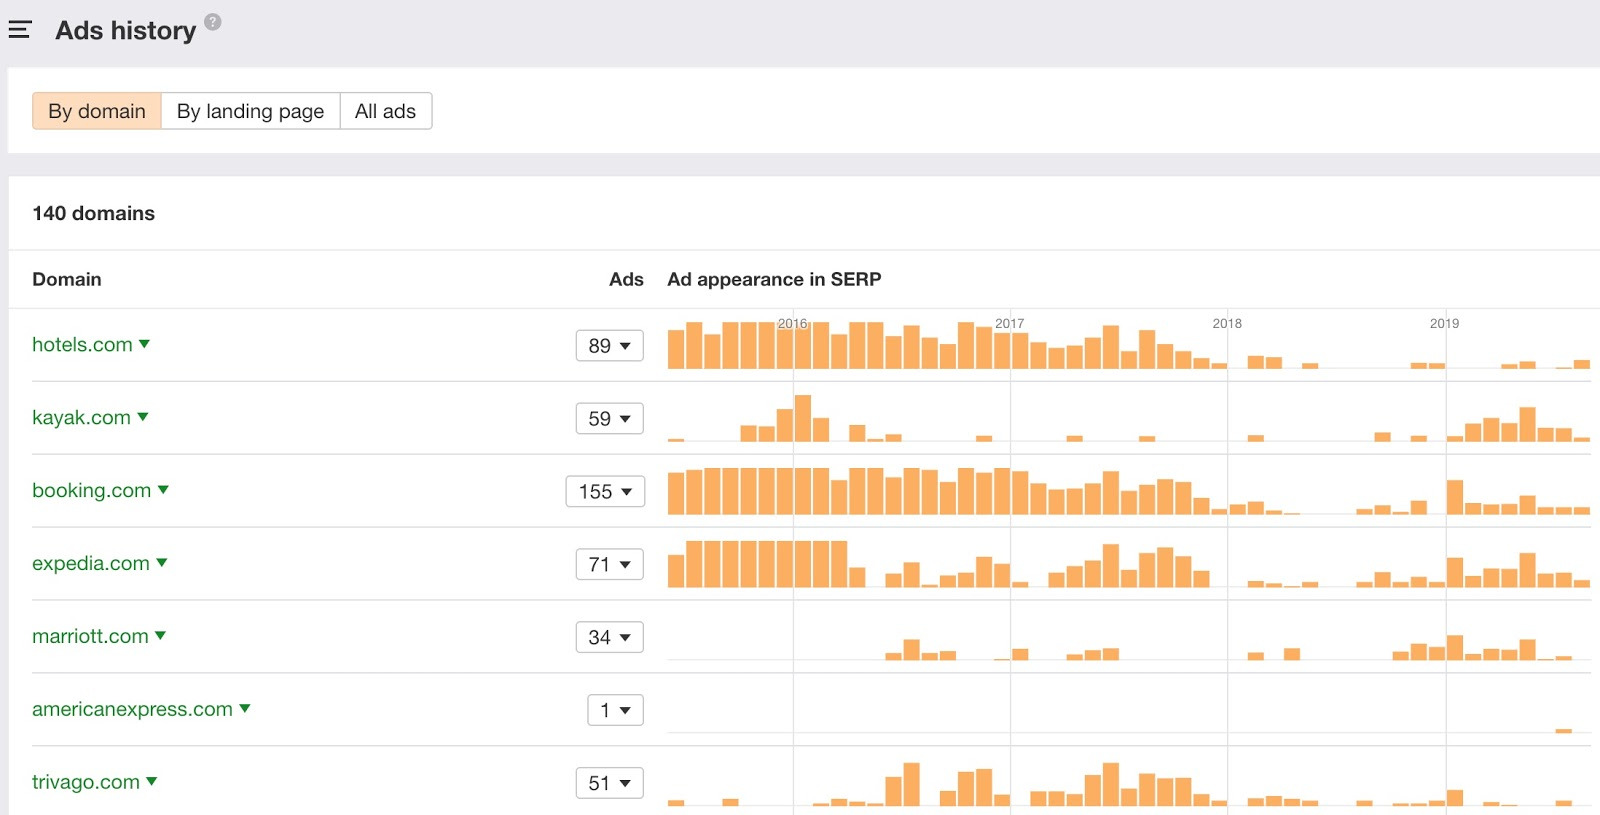Click the booking.com domain link

pyautogui.click(x=91, y=490)
